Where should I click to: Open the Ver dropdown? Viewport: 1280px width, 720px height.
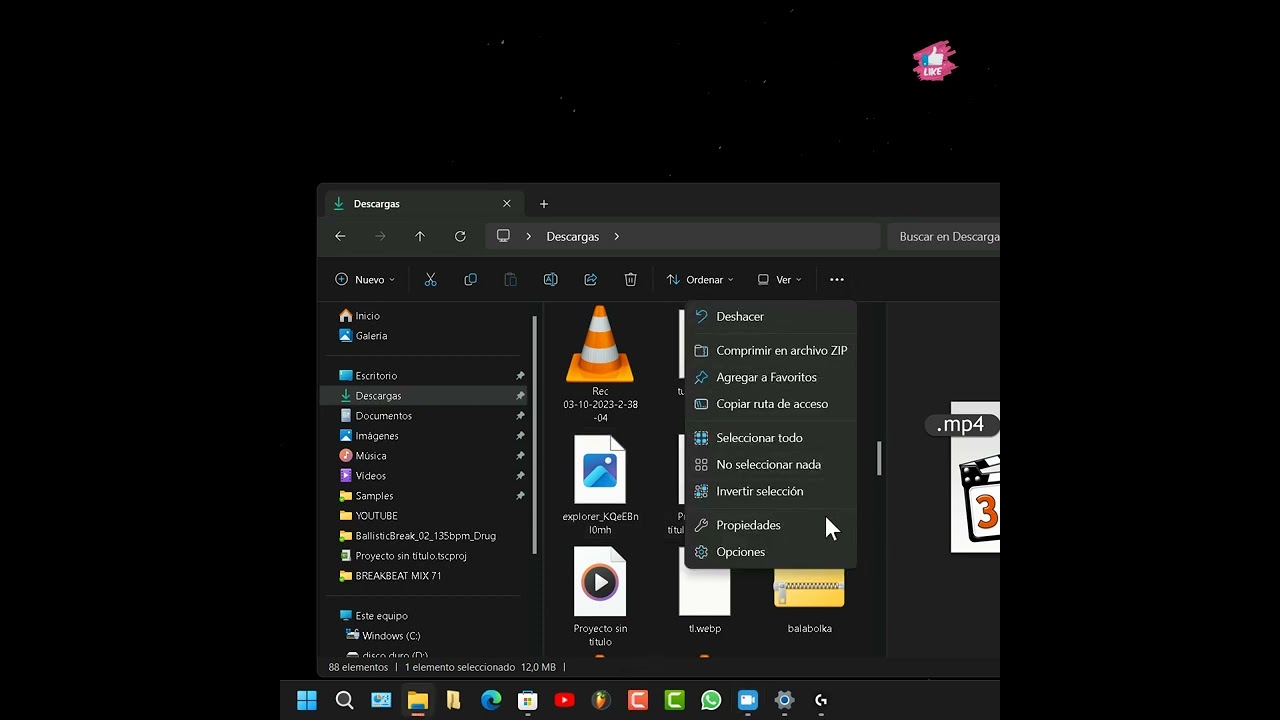tap(779, 280)
